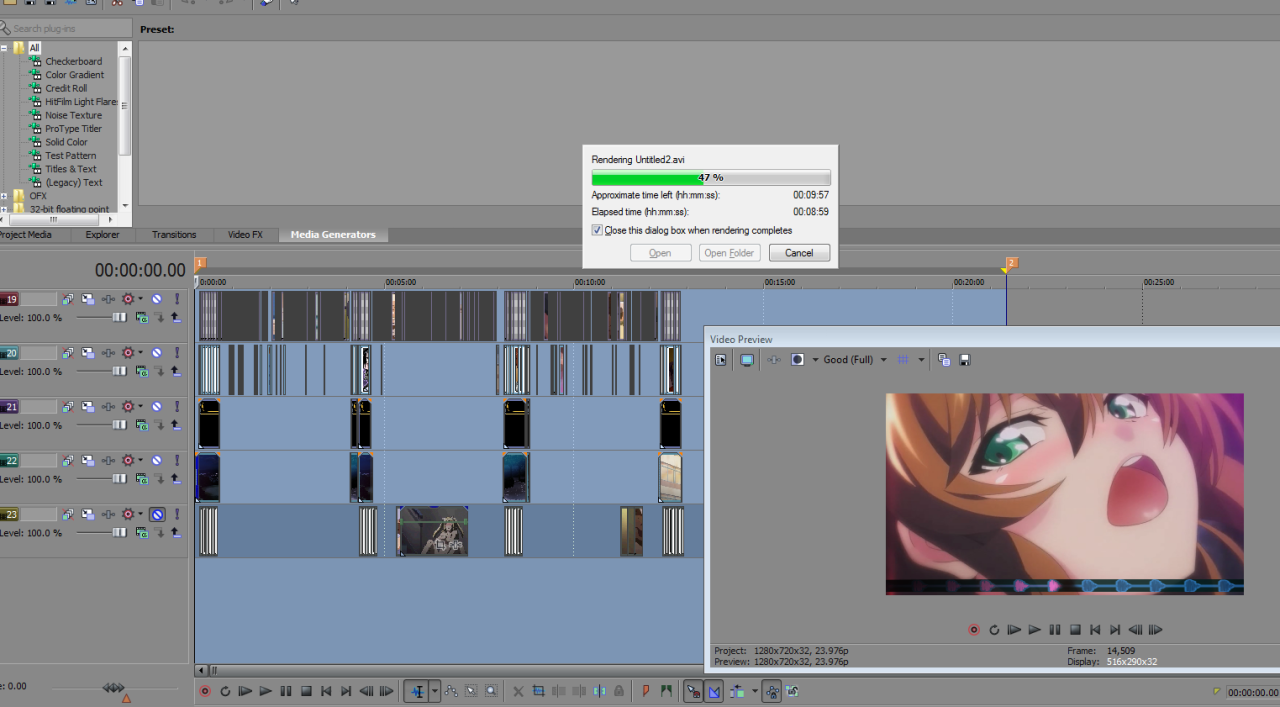Stop playback in timeline transport

tap(307, 691)
